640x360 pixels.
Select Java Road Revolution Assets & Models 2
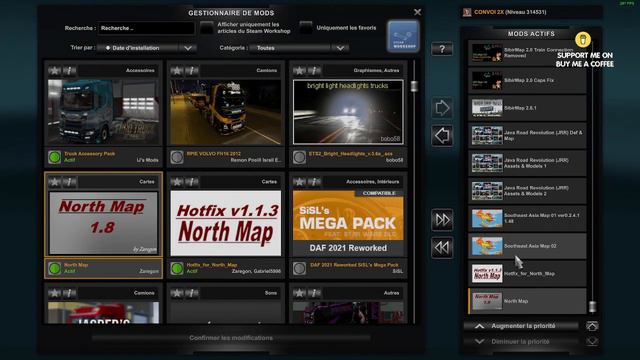pos(527,191)
